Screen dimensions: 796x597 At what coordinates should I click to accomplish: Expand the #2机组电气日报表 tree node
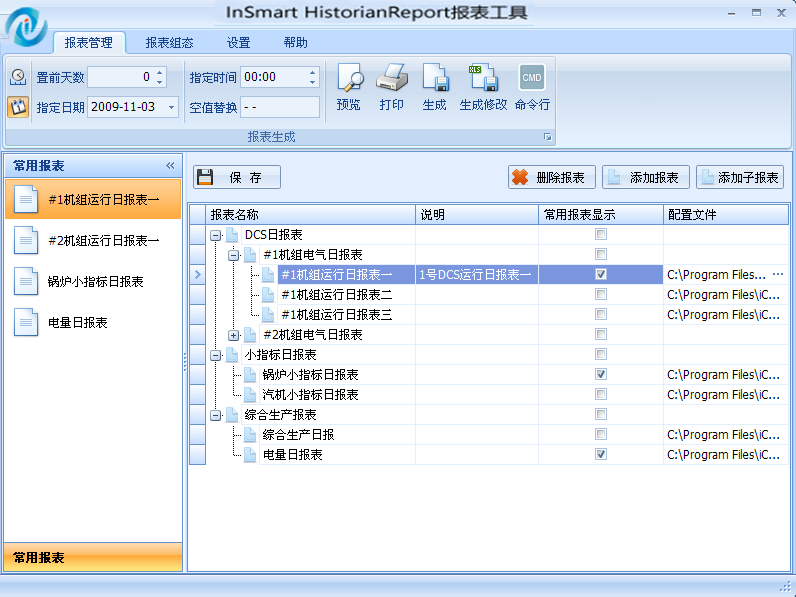[234, 335]
